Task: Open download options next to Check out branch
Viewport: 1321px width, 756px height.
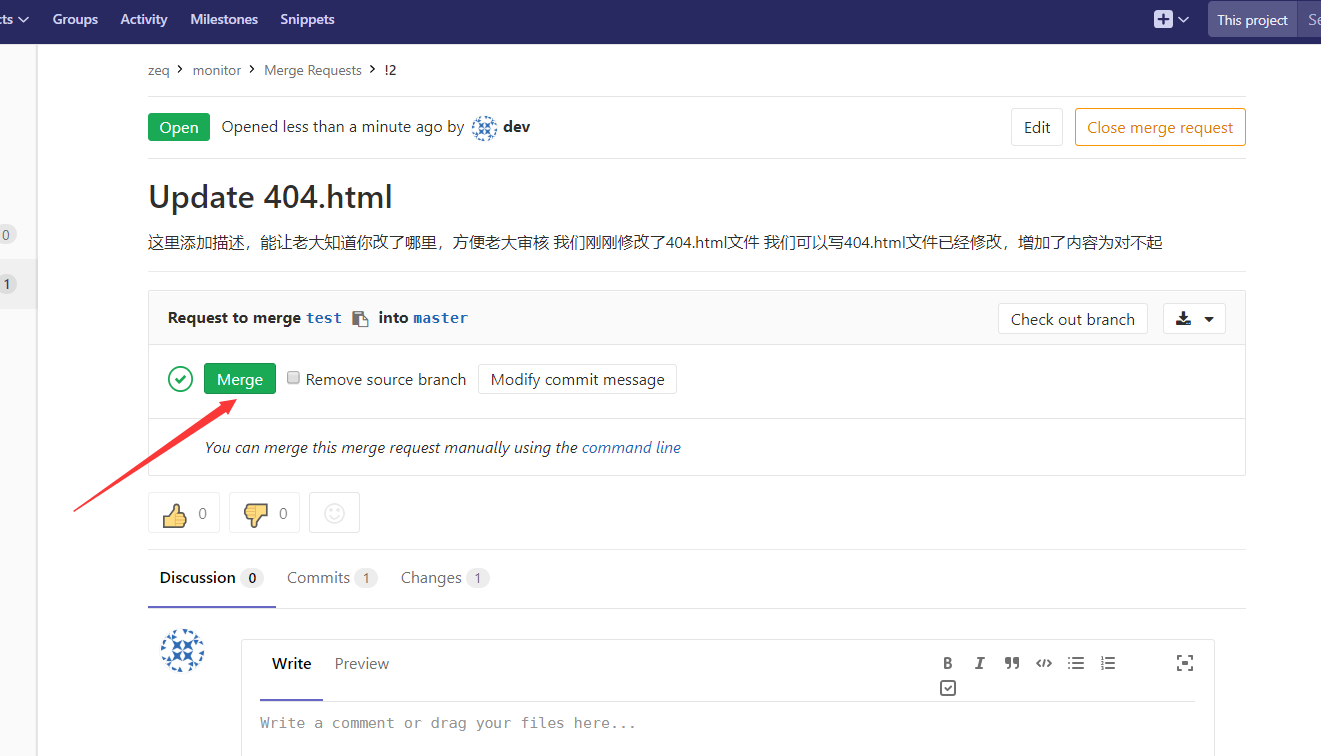Action: click(x=1194, y=318)
